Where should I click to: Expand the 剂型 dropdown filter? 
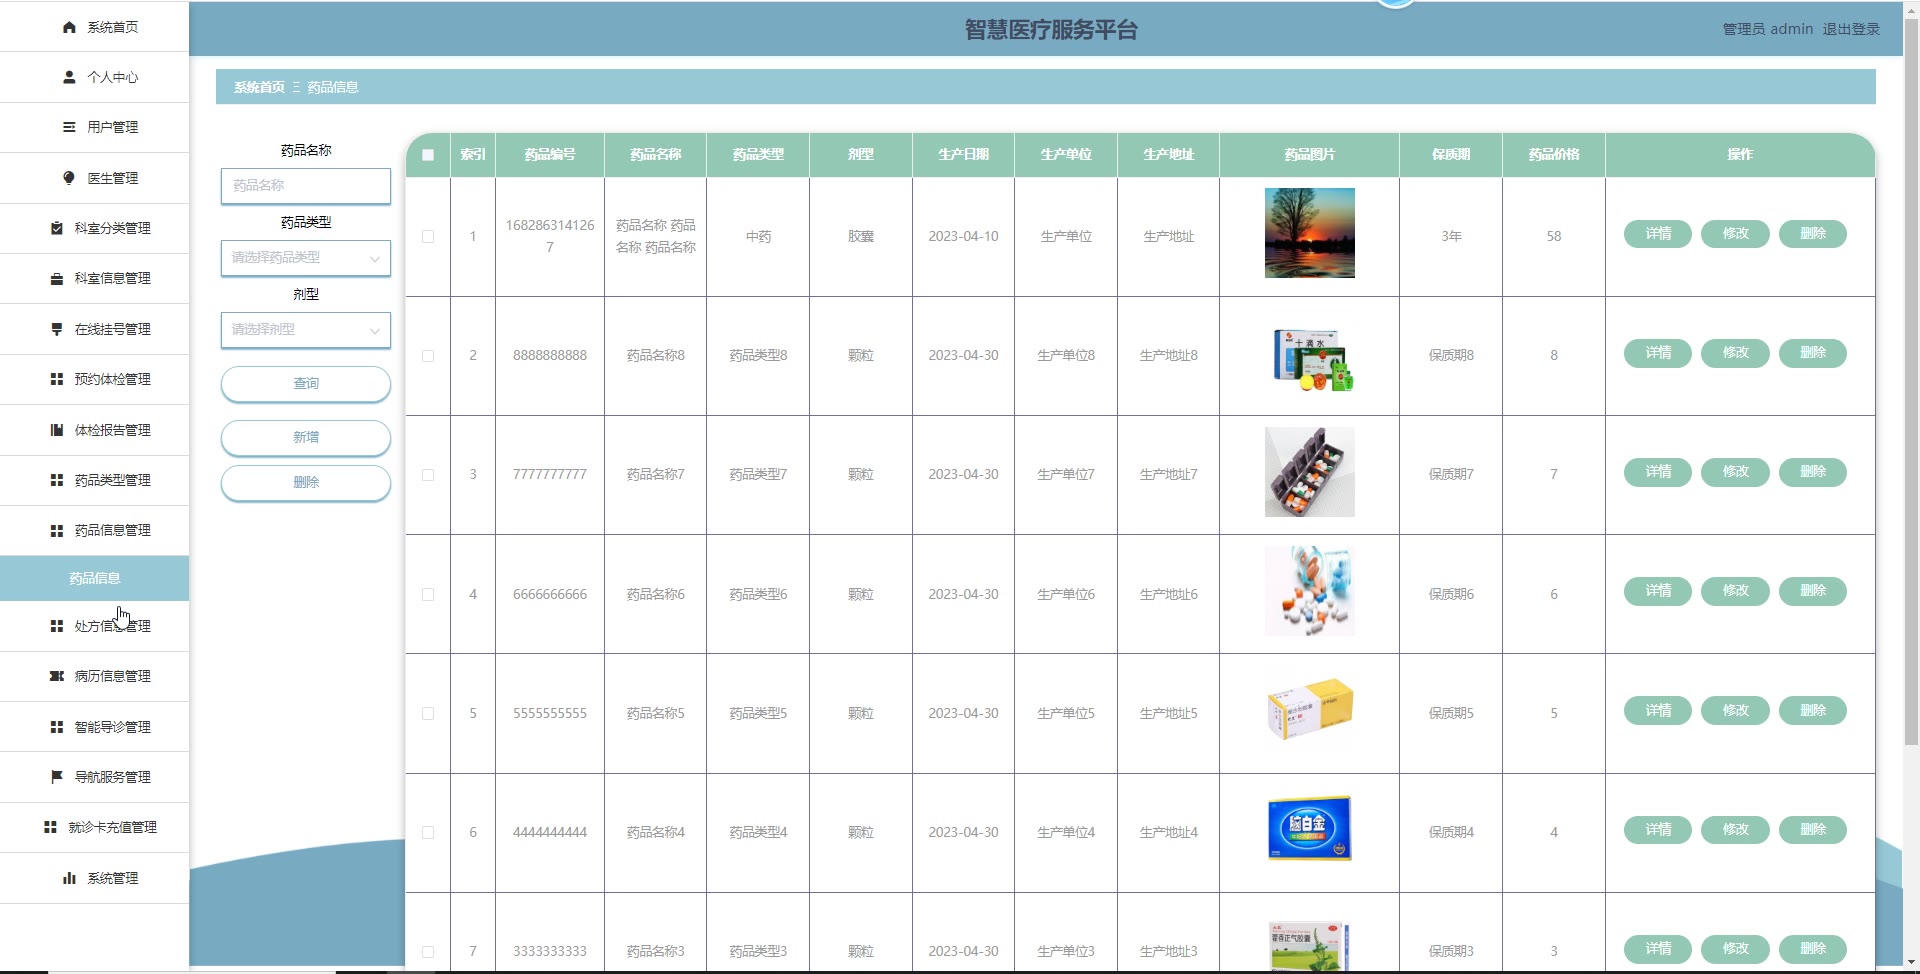pyautogui.click(x=305, y=330)
